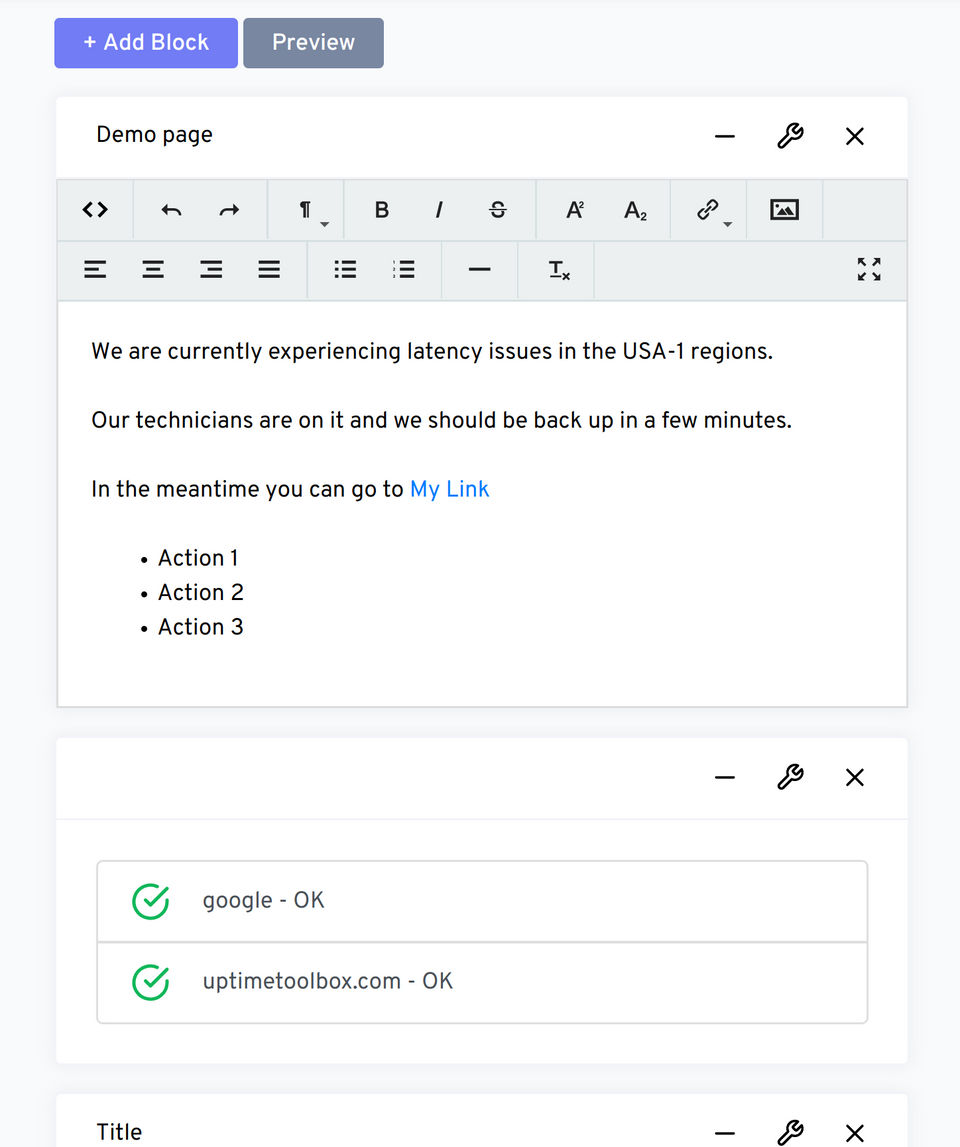Collapse the Title block
The height and width of the screenshot is (1147, 960).
[x=724, y=1133]
